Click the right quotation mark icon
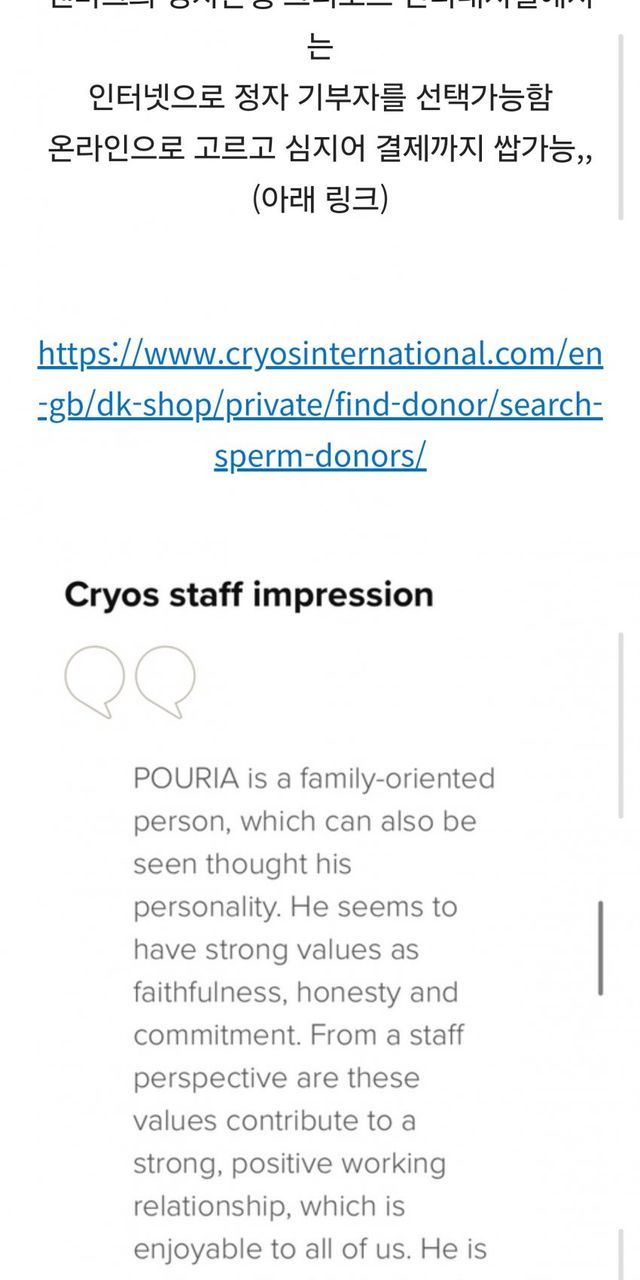640x1280 pixels. pyautogui.click(x=165, y=679)
